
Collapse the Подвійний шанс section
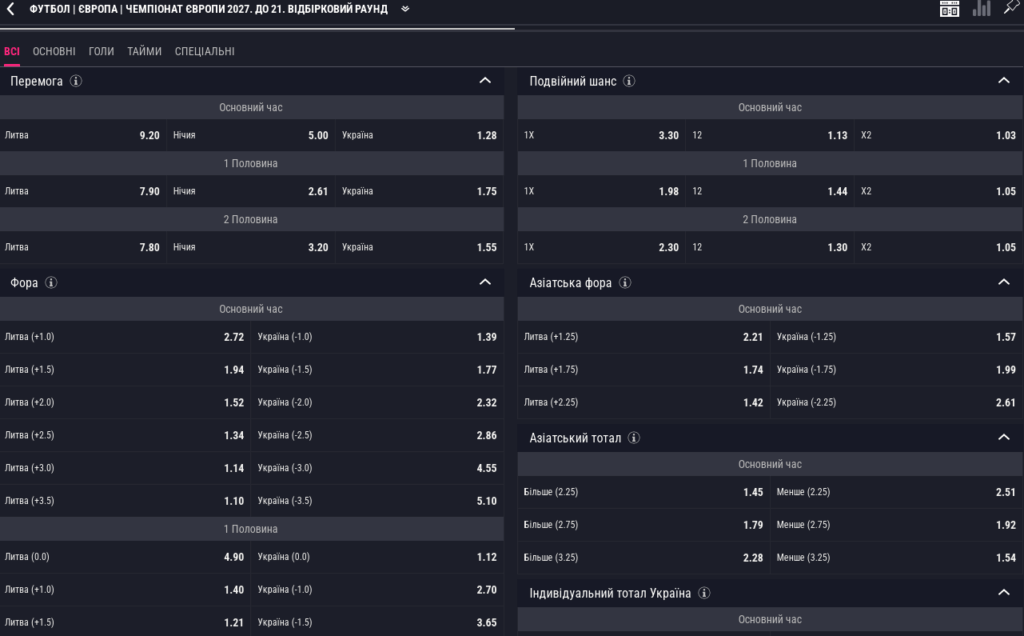coord(1004,81)
